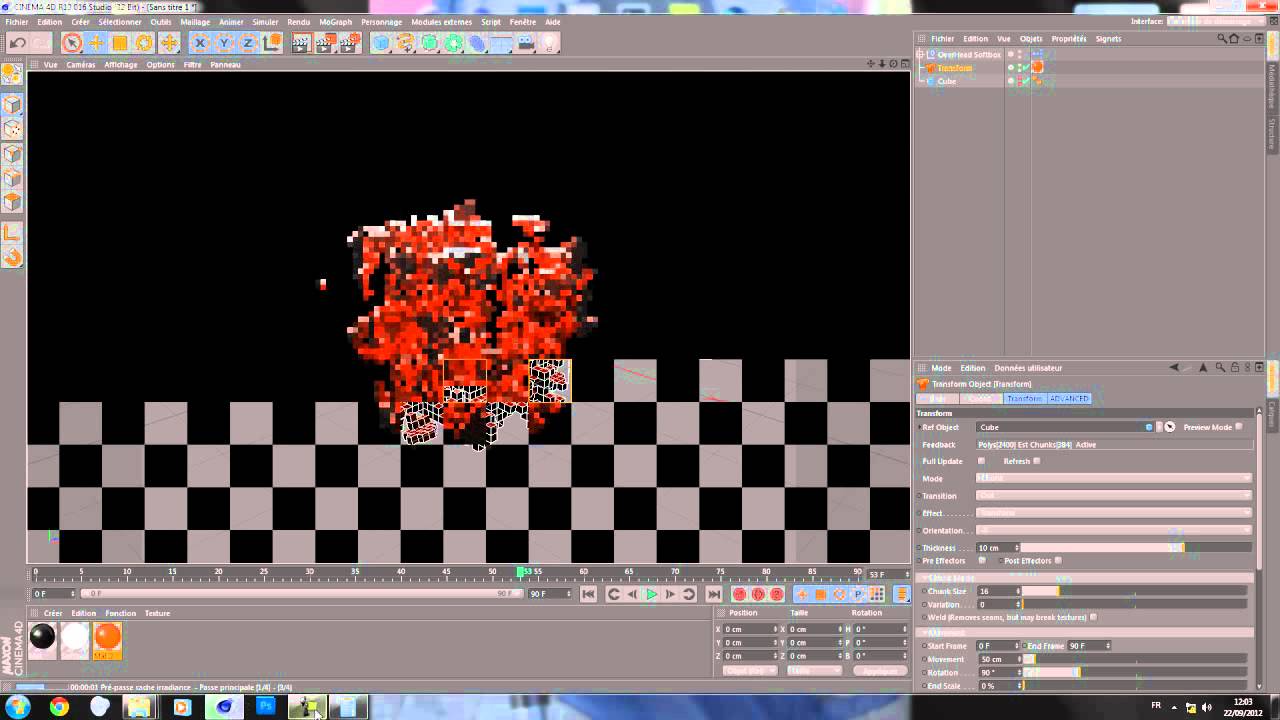Enable the Pre Effectors checkbox
This screenshot has width=1280, height=720.
981,561
